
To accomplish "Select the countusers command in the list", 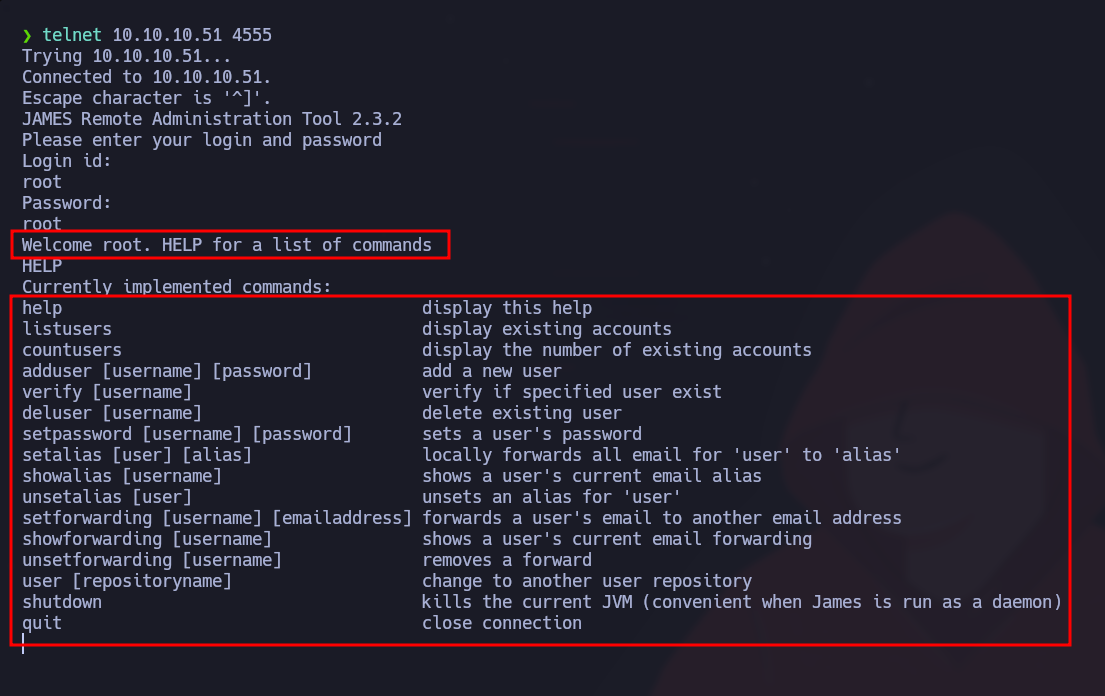I will (72, 350).
